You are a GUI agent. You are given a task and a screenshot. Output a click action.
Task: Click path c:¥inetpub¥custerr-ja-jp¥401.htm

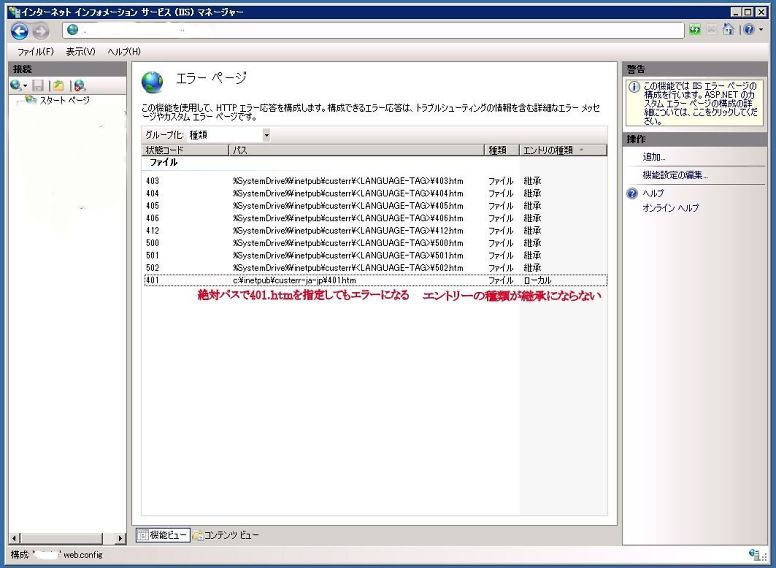(294, 281)
